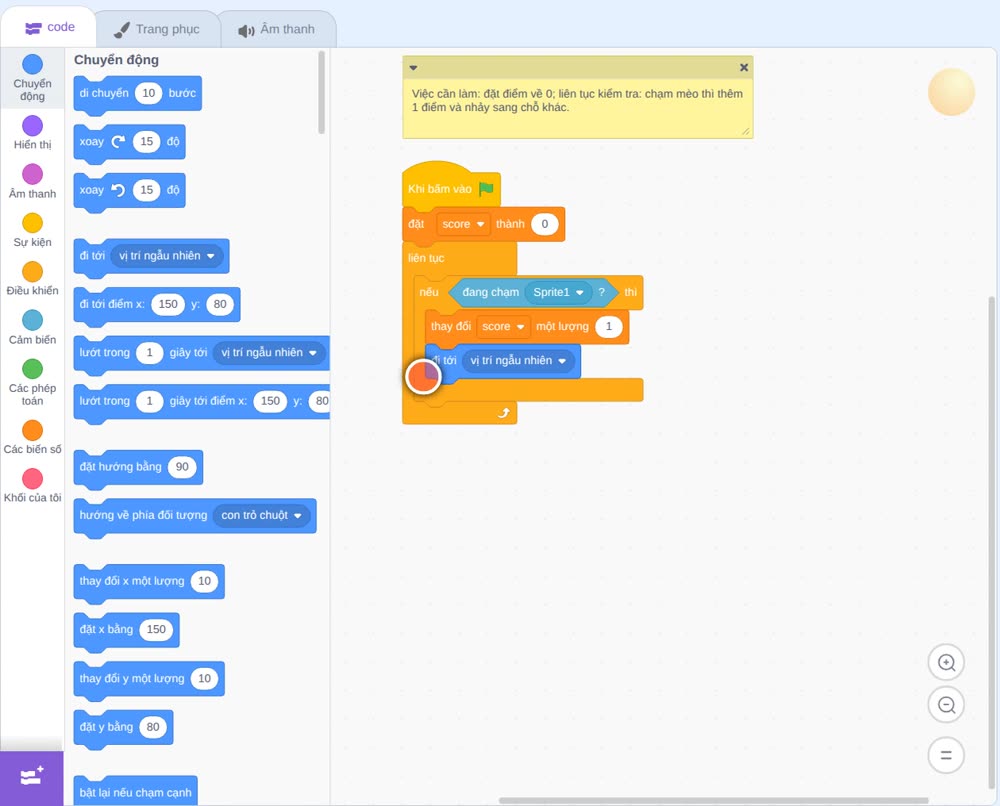Image resolution: width=1000 pixels, height=806 pixels.
Task: Click the đặt y bằng 80 field
Action: pos(153,727)
